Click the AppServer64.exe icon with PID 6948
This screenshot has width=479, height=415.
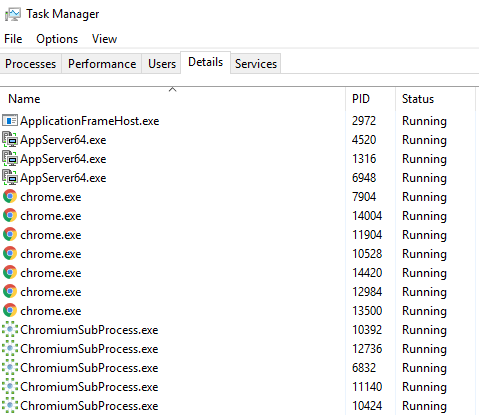[10, 177]
